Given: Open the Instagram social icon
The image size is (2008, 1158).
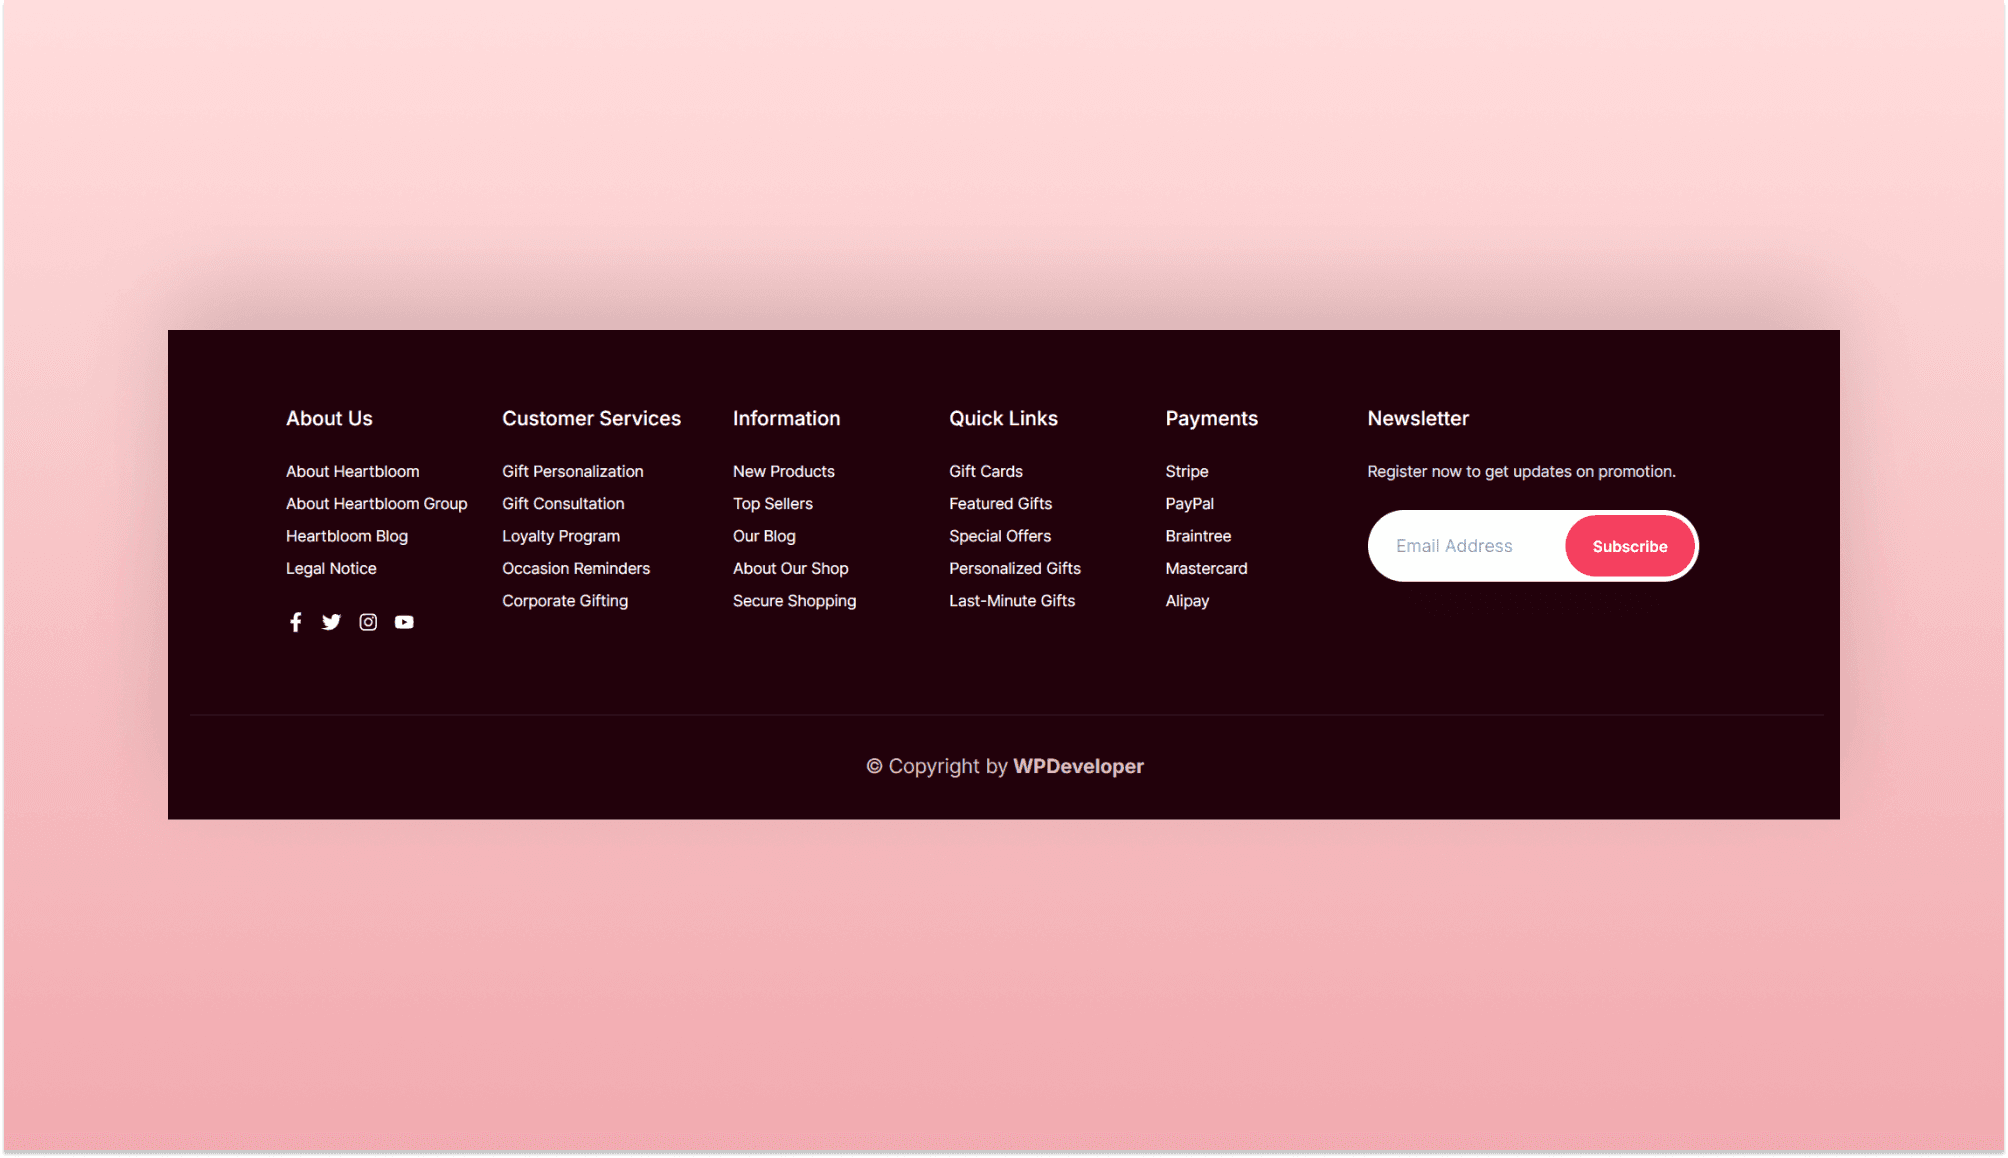Looking at the screenshot, I should (x=367, y=621).
